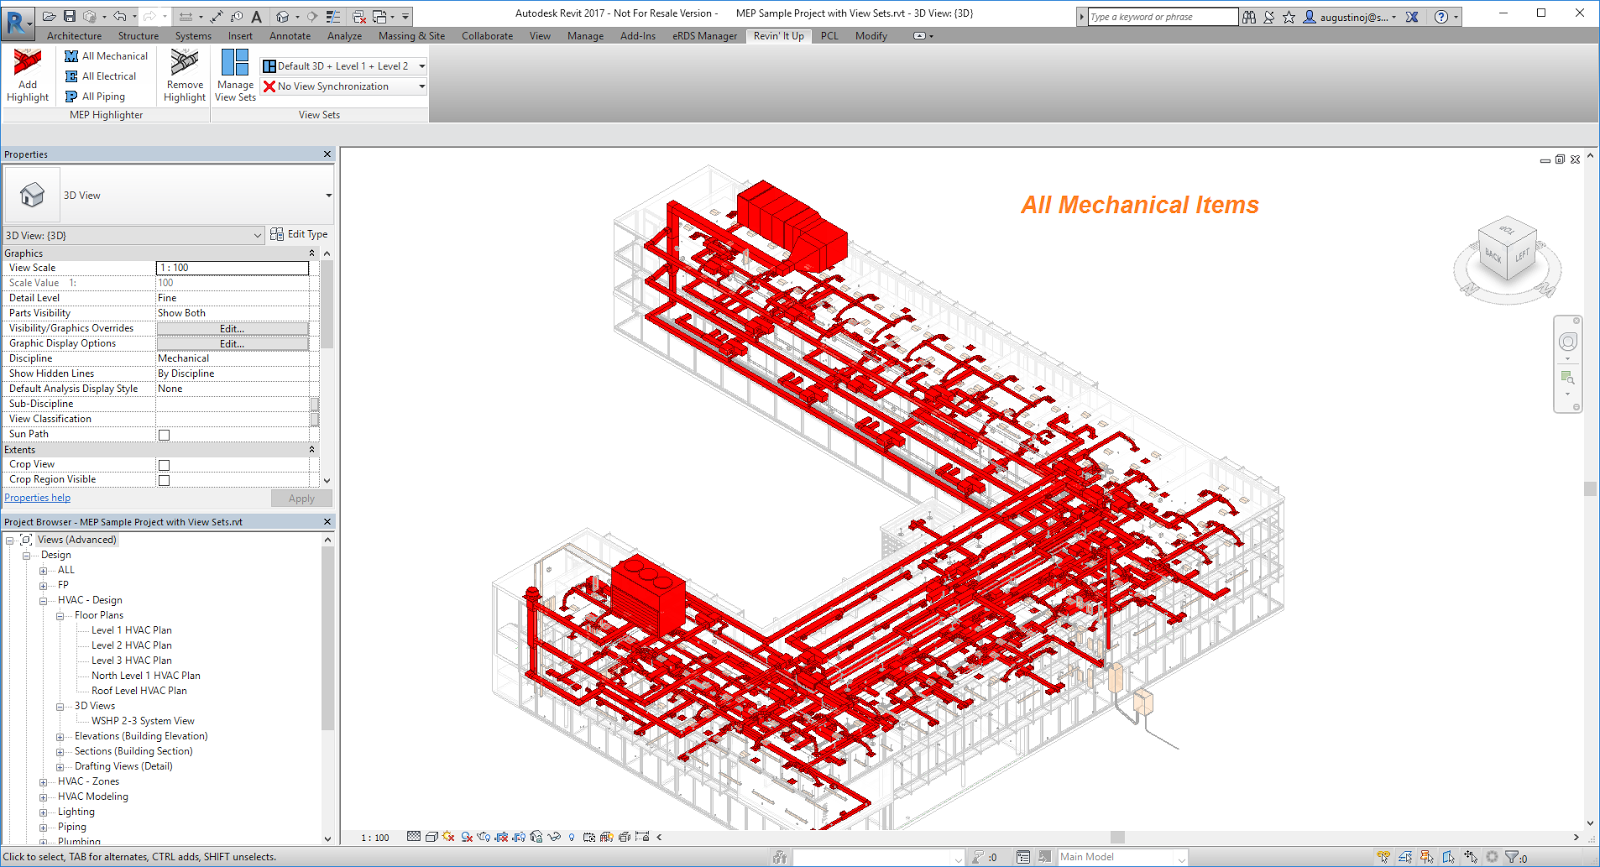Image resolution: width=1600 pixels, height=867 pixels.
Task: Switch to the Modify ribbon tab
Action: 871,36
